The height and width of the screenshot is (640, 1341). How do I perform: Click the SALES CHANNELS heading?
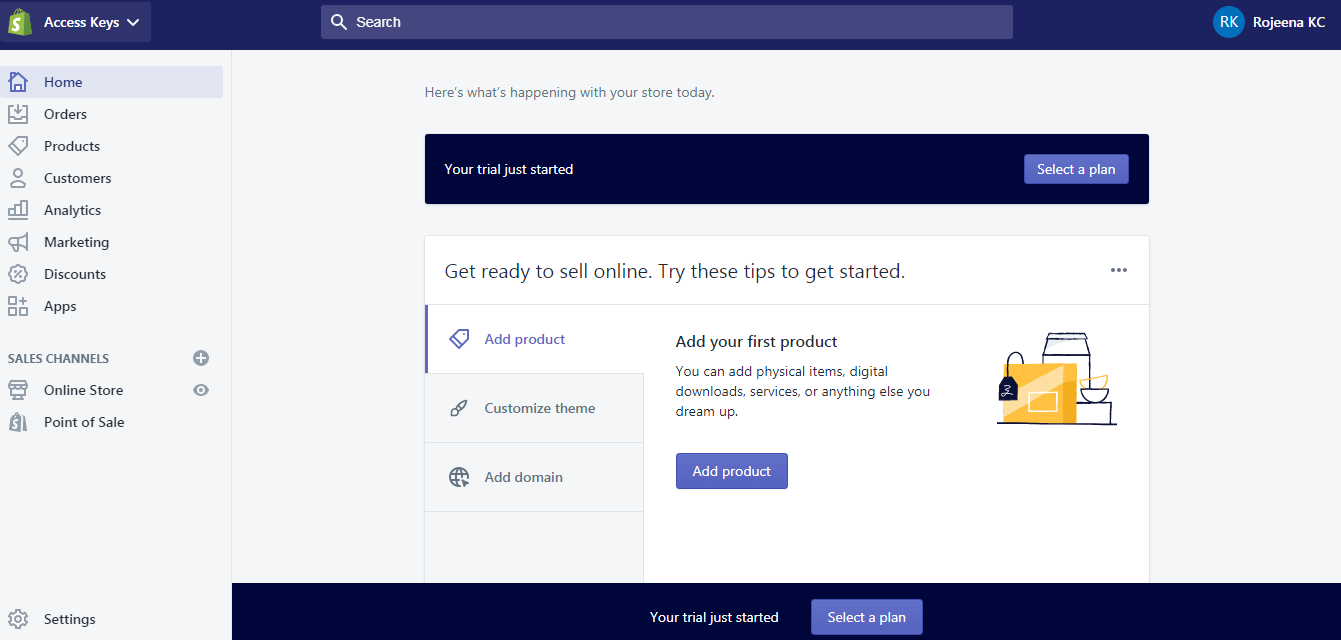click(x=59, y=358)
